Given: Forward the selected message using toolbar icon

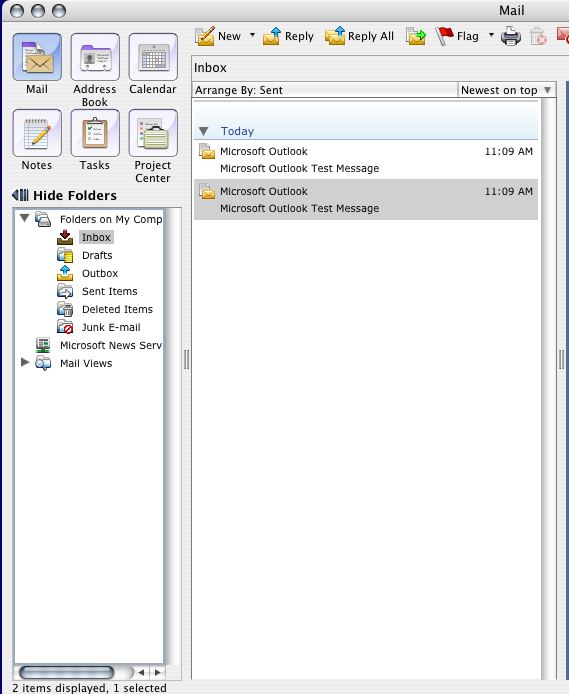Looking at the screenshot, I should click(x=416, y=36).
